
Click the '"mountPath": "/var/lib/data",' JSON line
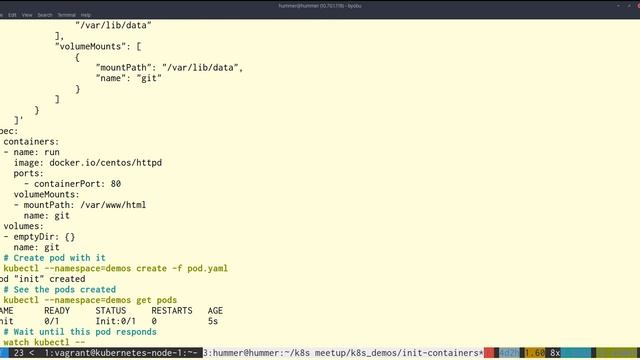[169, 68]
